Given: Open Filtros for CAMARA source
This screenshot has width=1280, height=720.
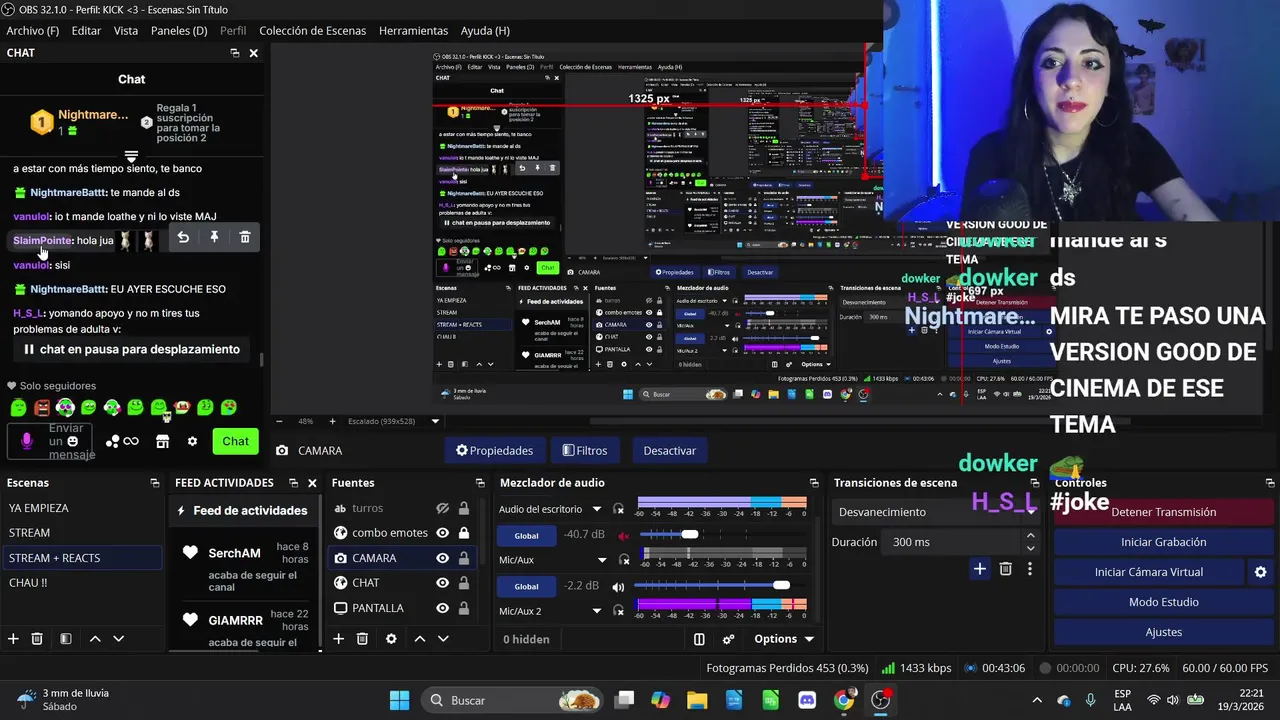Looking at the screenshot, I should [585, 450].
